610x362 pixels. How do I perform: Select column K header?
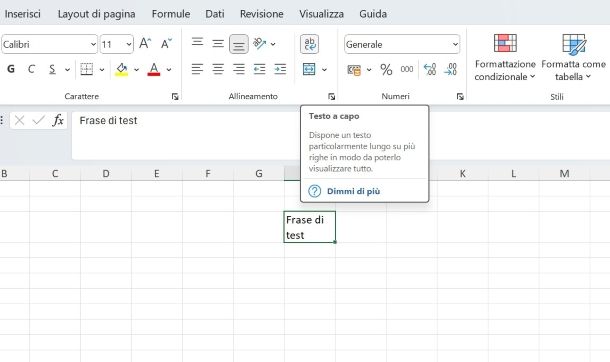pos(463,173)
